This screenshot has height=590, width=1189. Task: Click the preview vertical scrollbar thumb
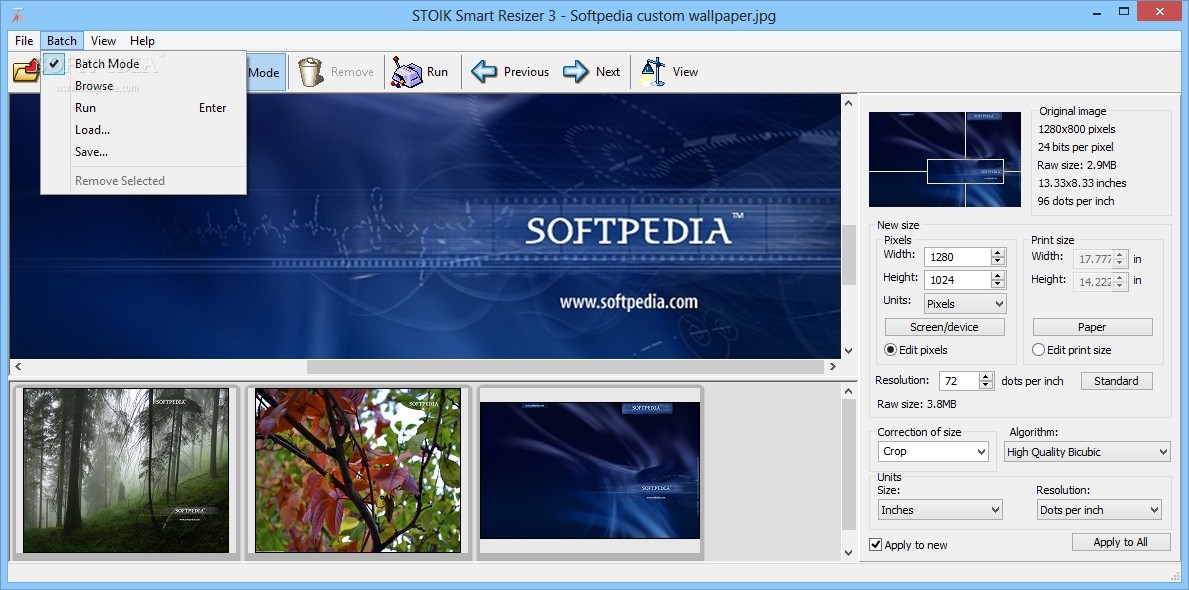click(849, 254)
